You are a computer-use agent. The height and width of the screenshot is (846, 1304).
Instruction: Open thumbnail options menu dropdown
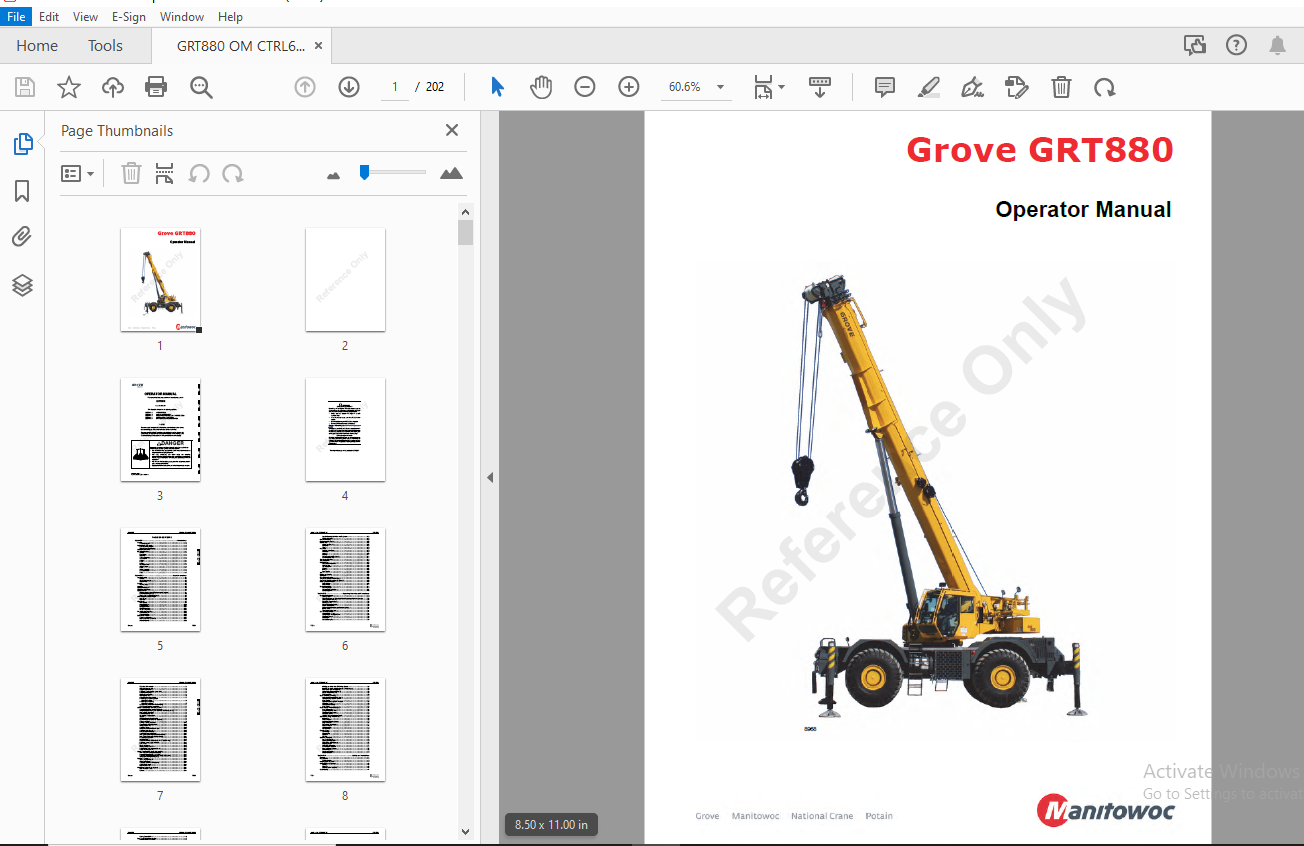[x=77, y=174]
